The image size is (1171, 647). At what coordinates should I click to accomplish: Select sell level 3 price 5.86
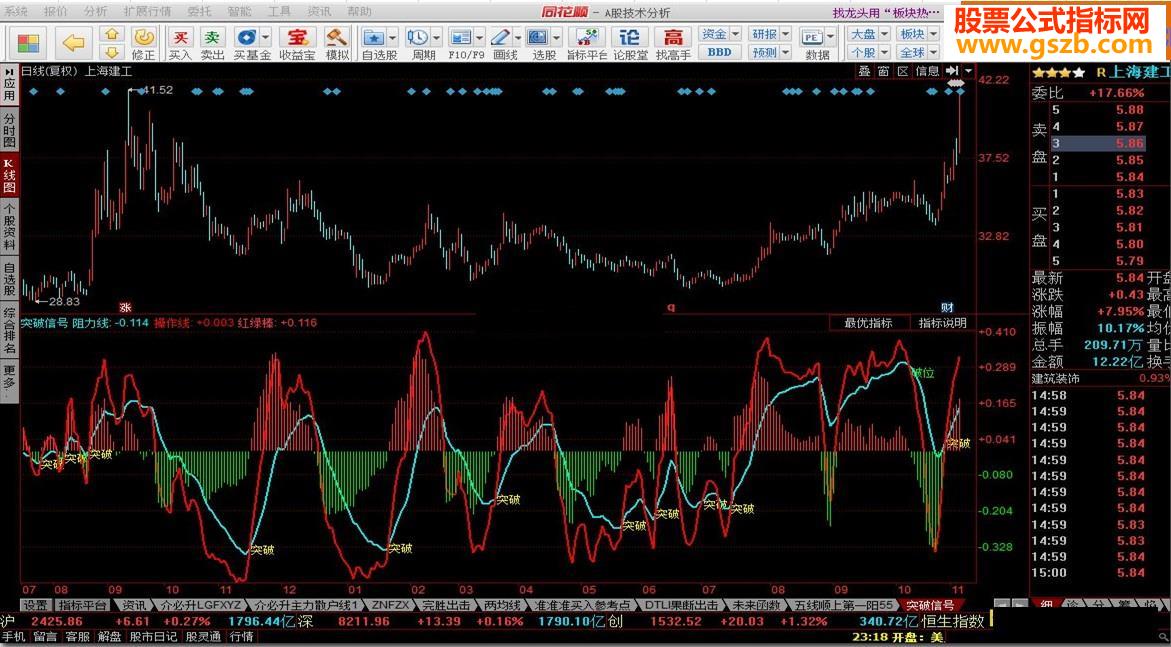coord(1098,143)
